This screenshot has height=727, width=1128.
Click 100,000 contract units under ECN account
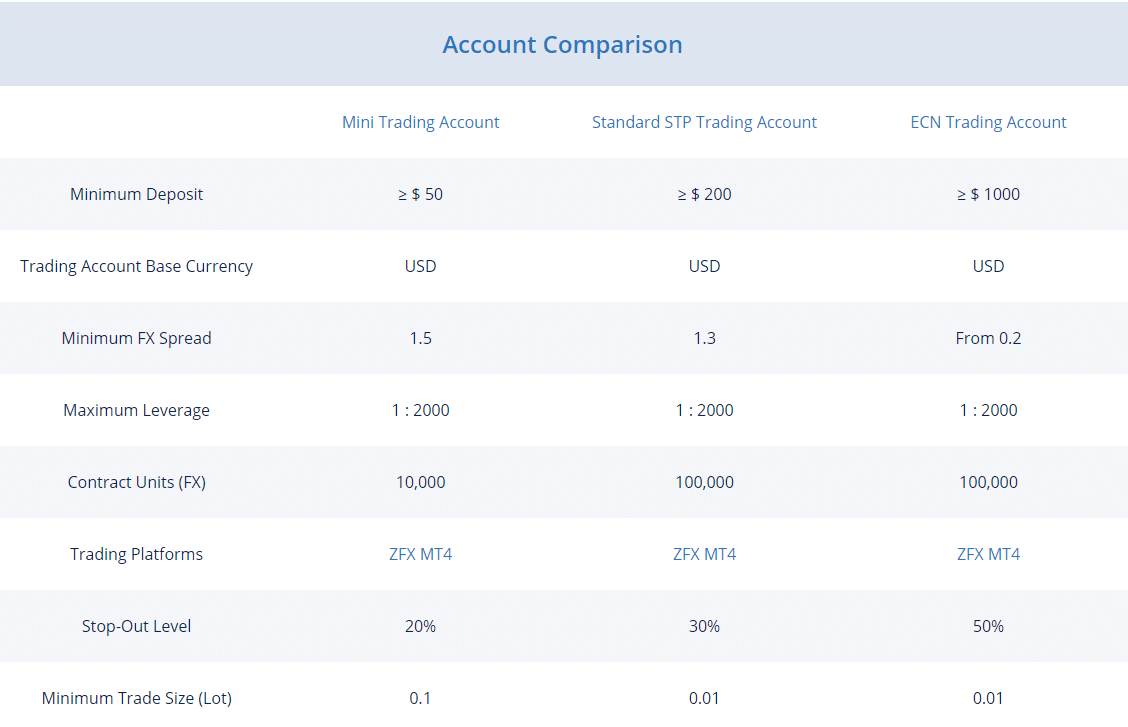(988, 482)
